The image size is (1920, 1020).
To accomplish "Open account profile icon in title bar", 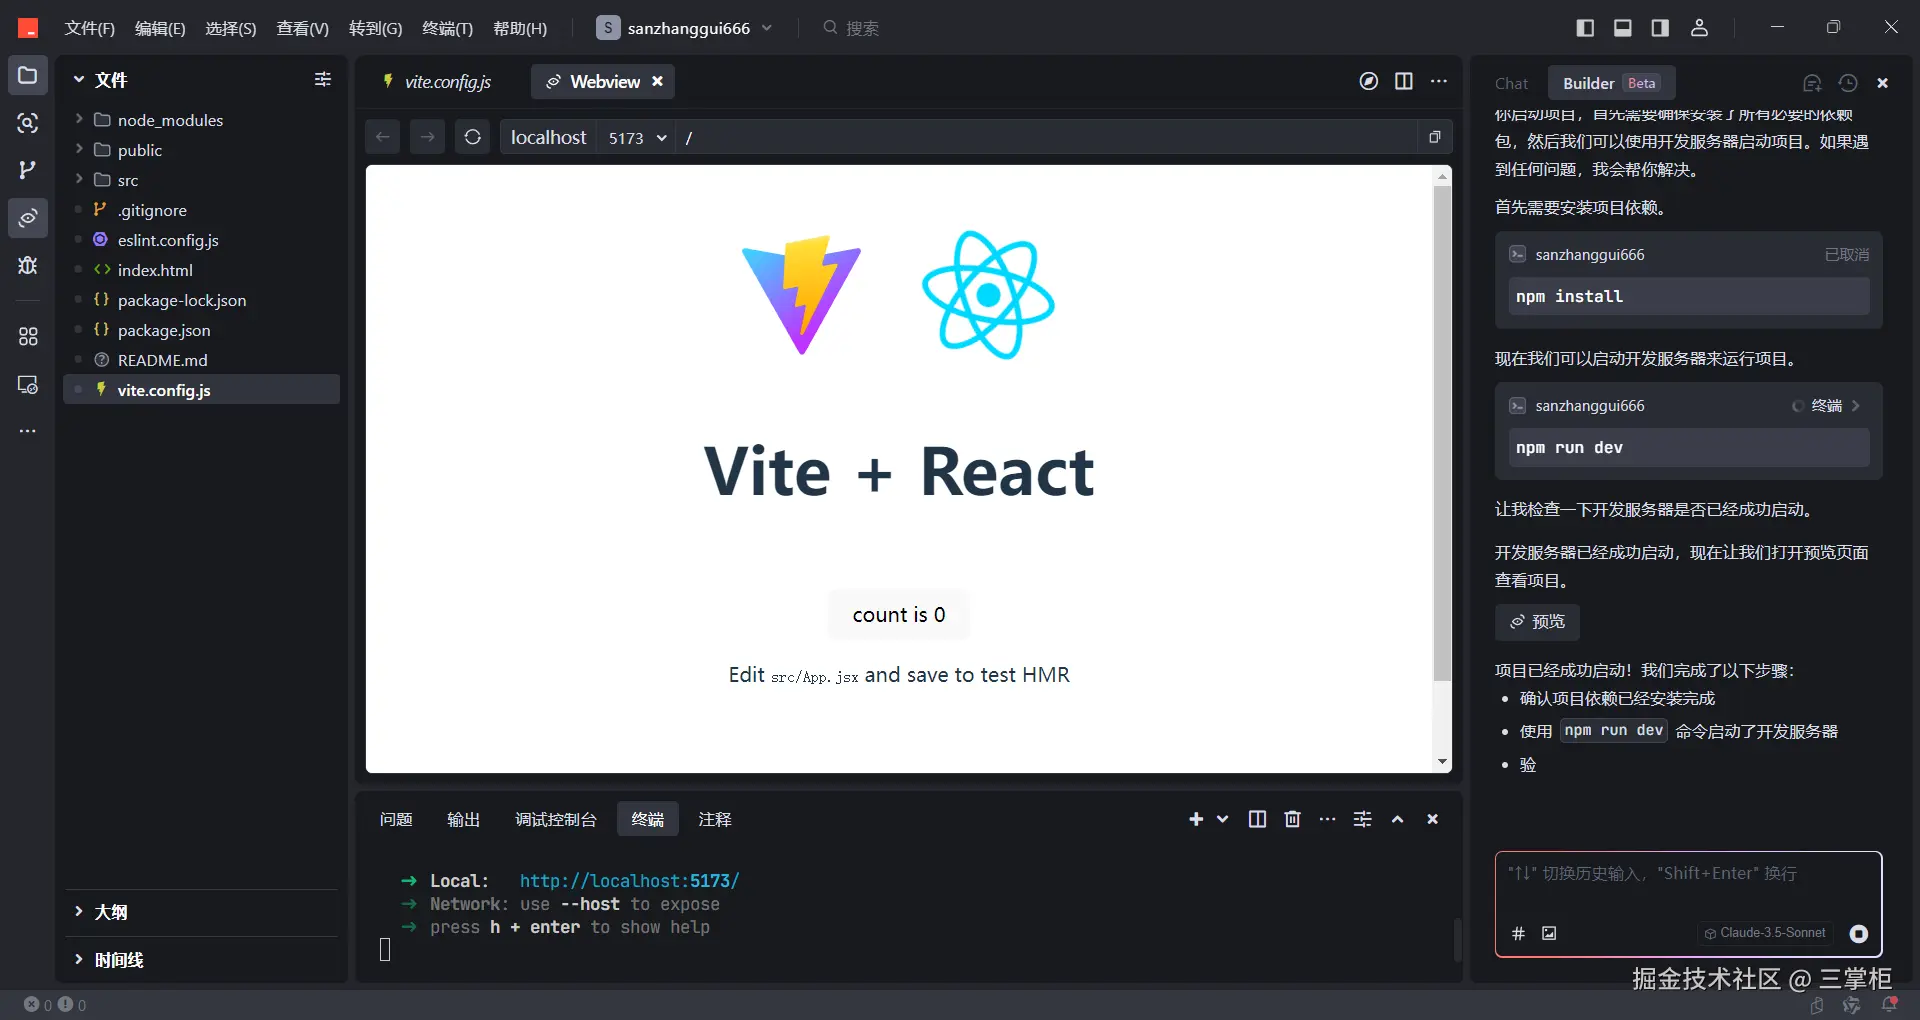I will click(x=1699, y=28).
